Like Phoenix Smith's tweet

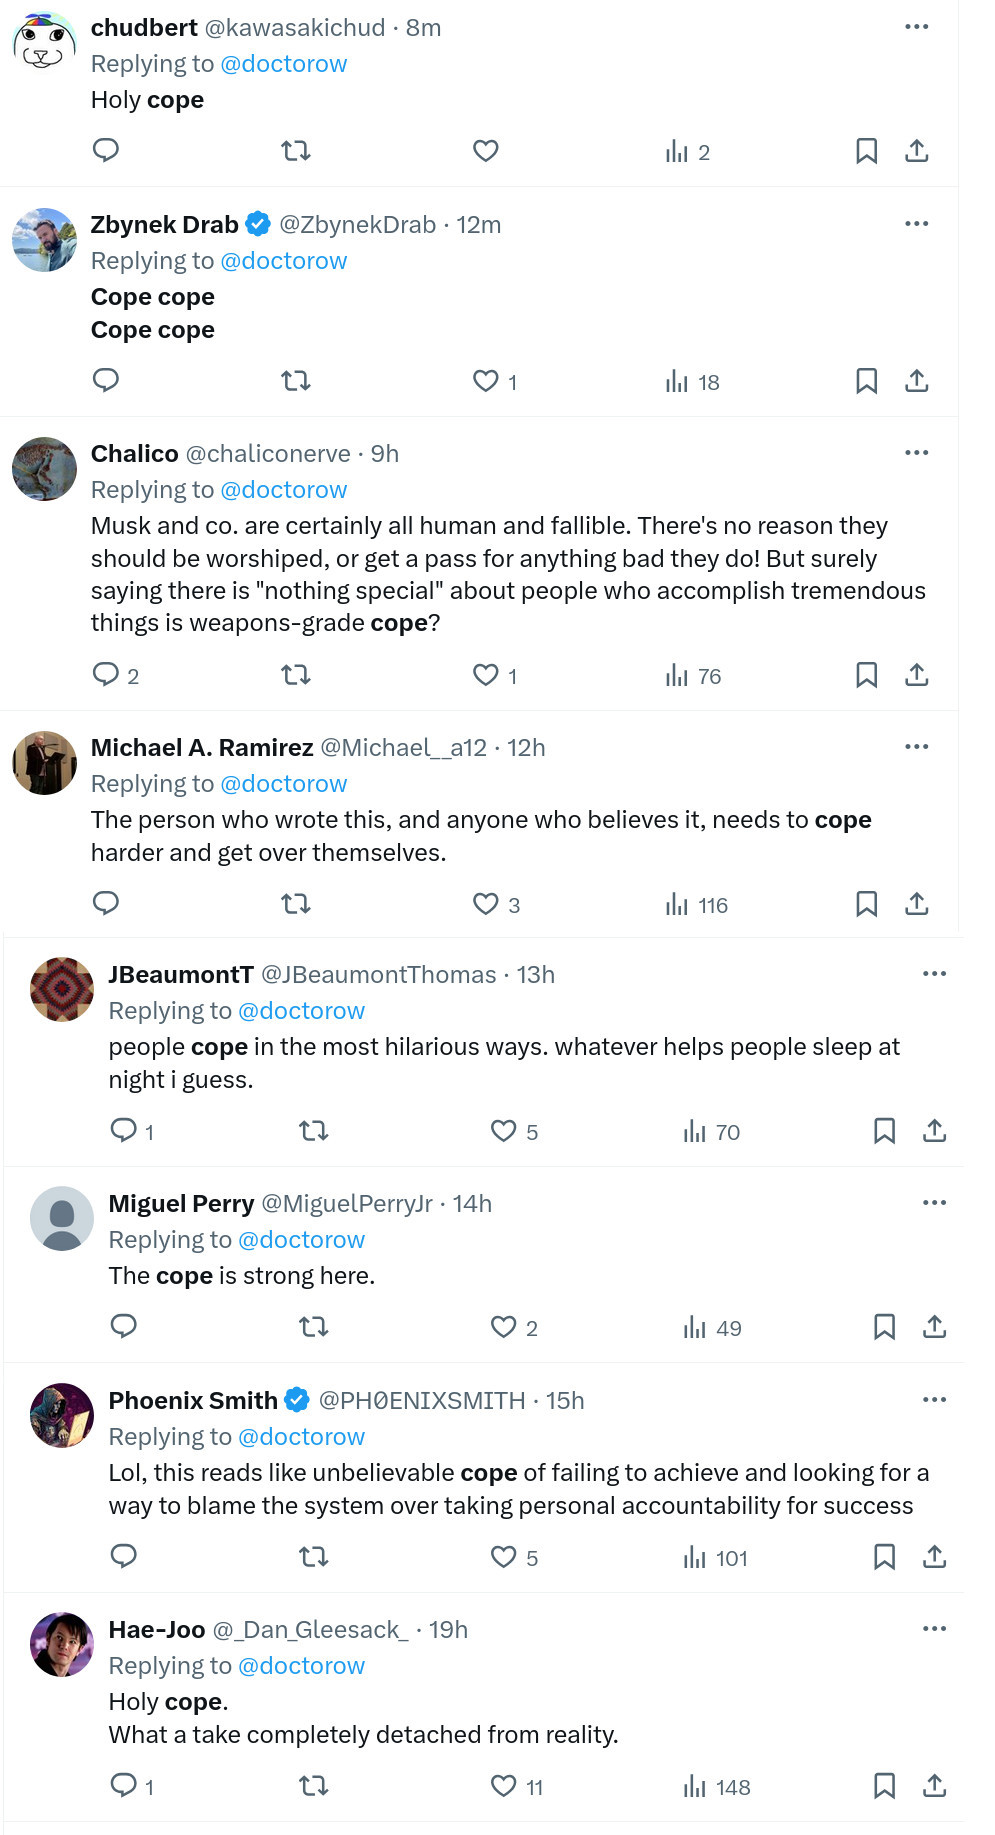pyautogui.click(x=504, y=1557)
